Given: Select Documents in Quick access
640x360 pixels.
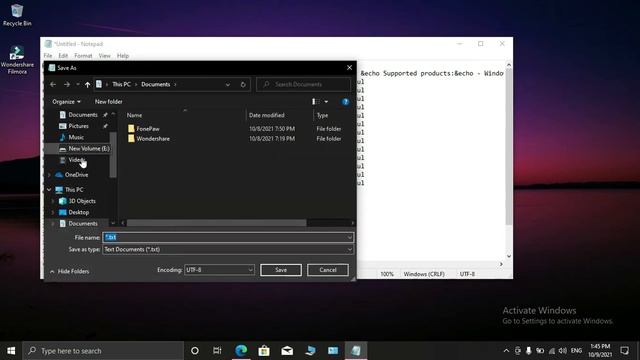Looking at the screenshot, I should 82,115.
